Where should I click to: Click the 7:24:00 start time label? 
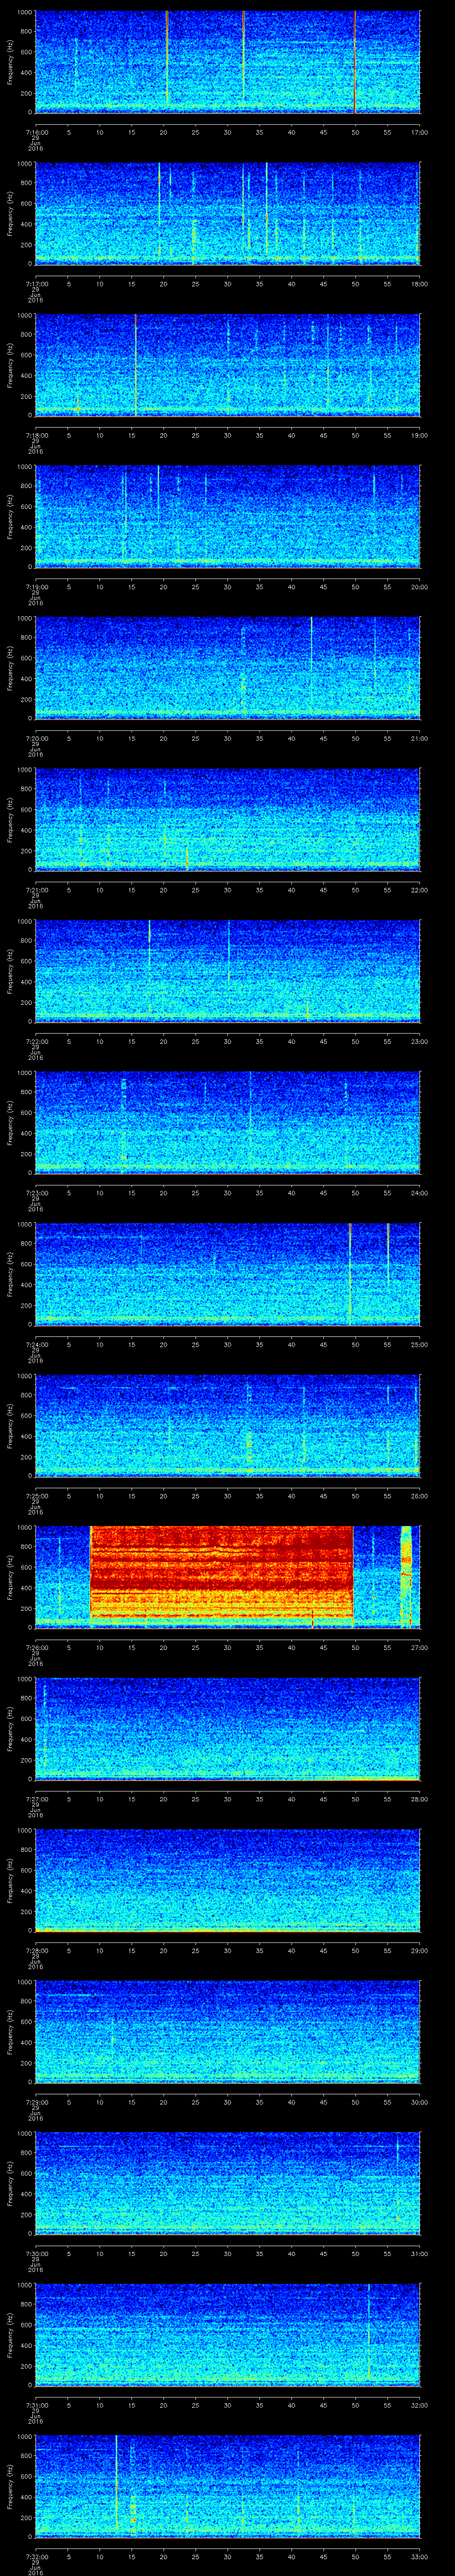click(37, 1344)
